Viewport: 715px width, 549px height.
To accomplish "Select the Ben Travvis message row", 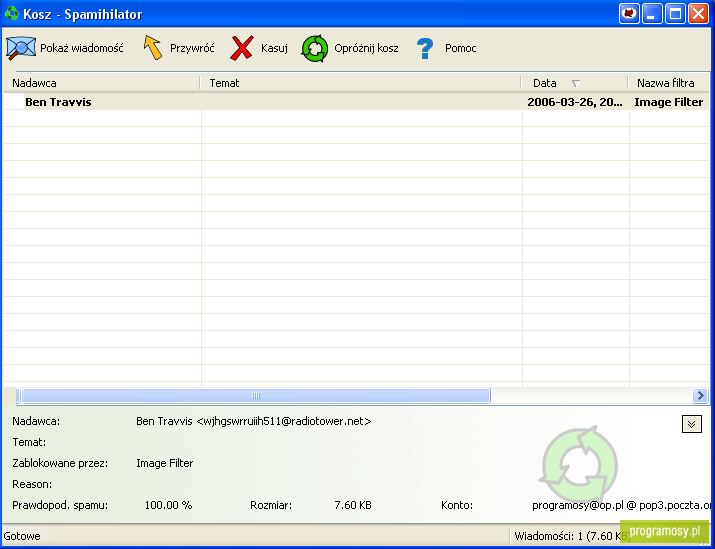I will (x=357, y=102).
